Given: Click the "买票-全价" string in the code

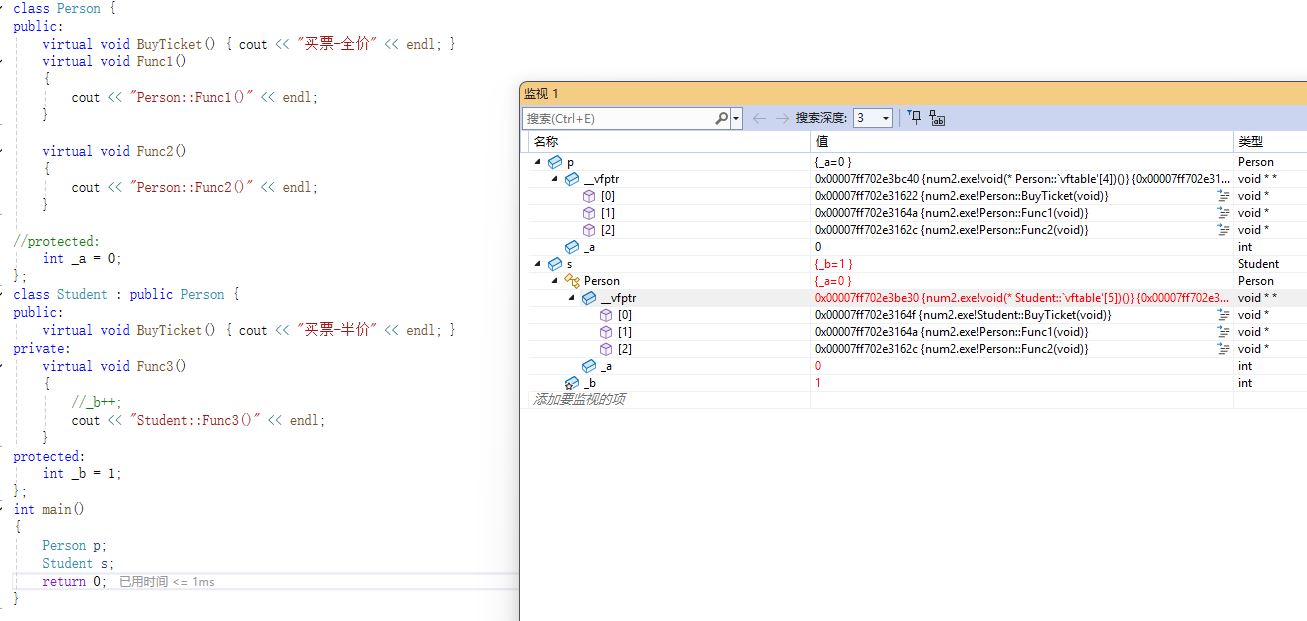Looking at the screenshot, I should click(337, 44).
